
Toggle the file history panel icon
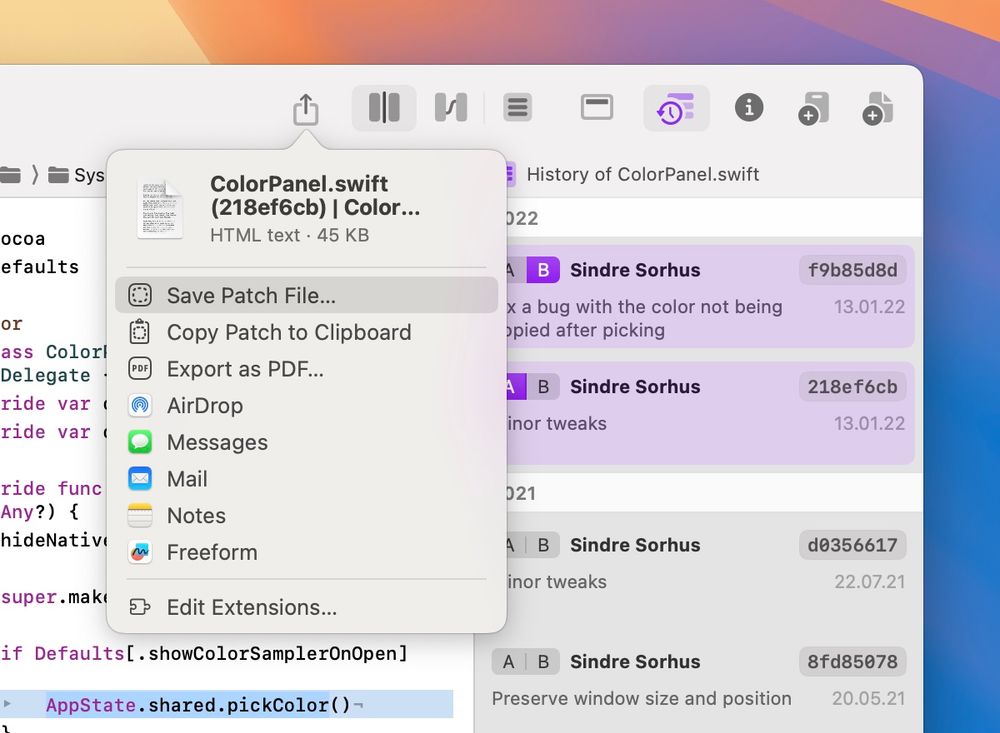(x=676, y=108)
